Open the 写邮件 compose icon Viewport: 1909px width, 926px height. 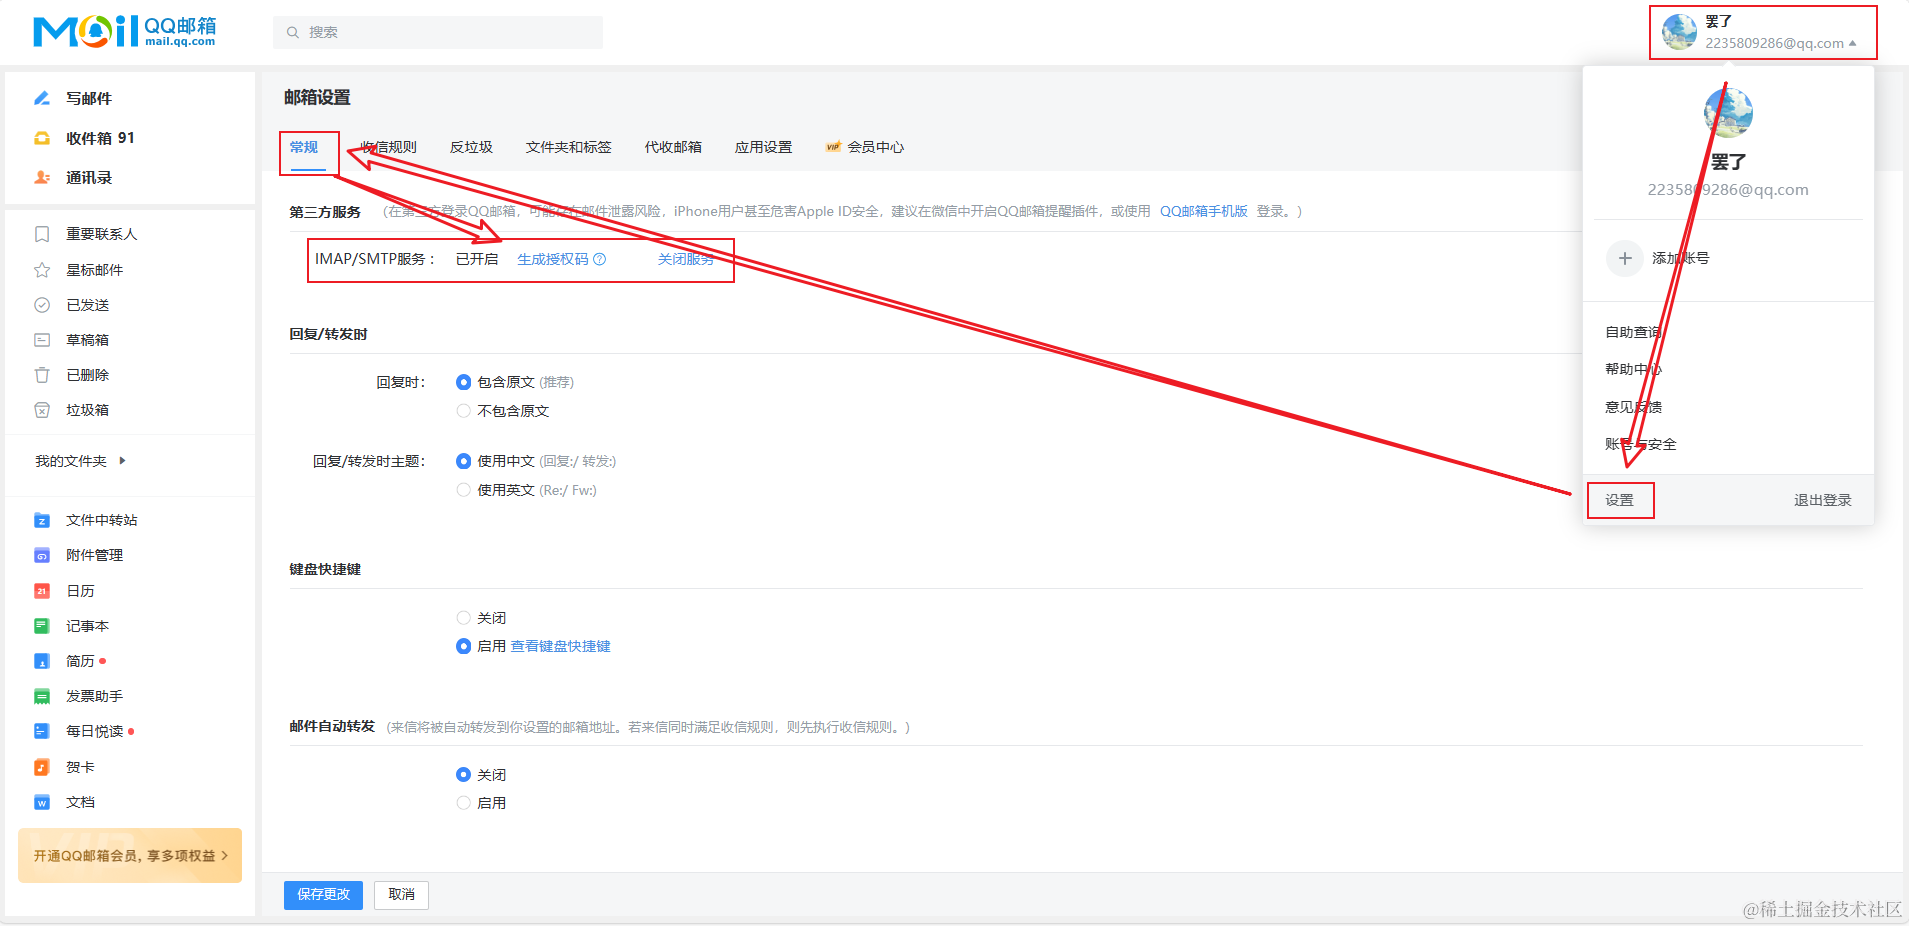tap(42, 98)
